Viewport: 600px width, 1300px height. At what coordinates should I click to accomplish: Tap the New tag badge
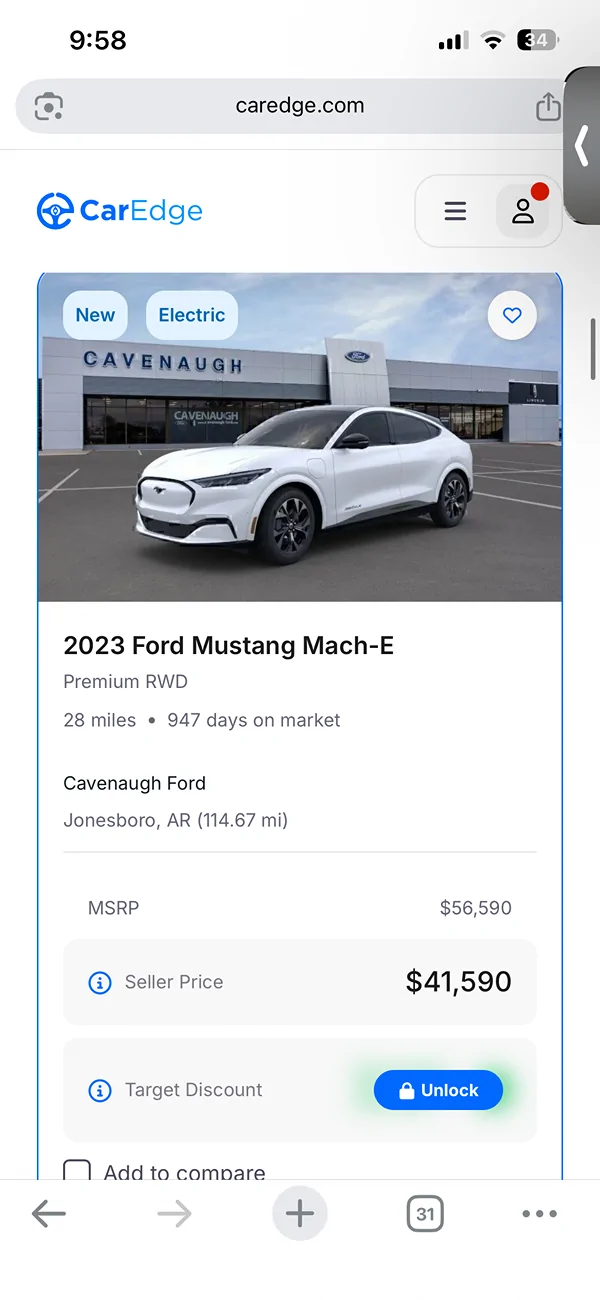(95, 315)
